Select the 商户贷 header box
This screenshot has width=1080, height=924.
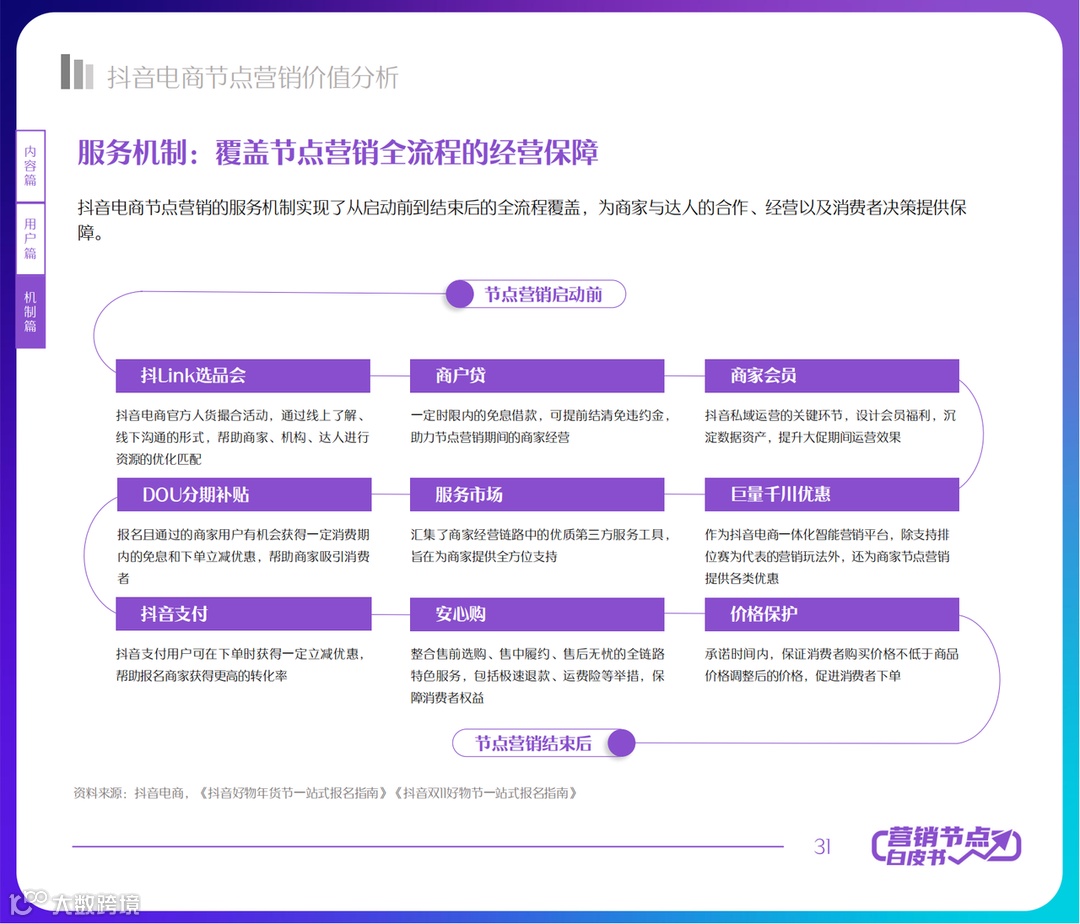[x=537, y=376]
